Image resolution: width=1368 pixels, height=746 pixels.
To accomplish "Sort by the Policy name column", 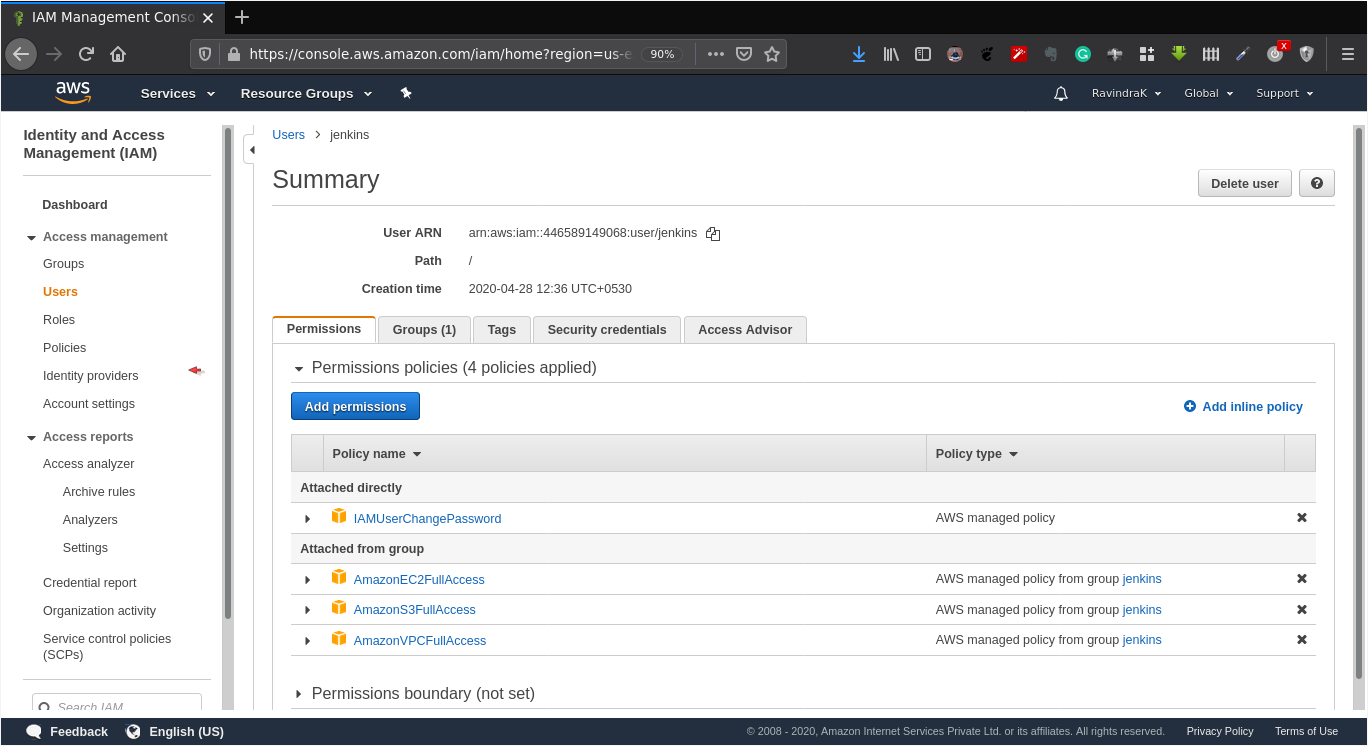I will coord(377,454).
